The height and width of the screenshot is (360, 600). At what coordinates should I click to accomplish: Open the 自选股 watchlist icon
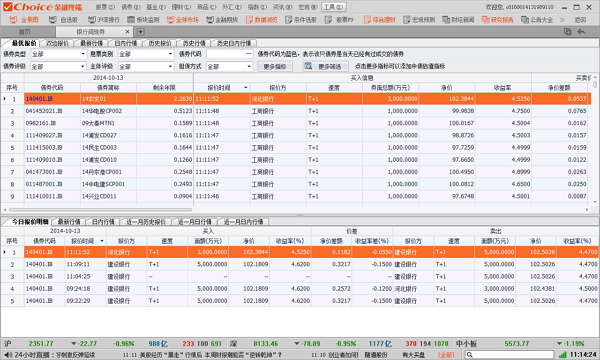(x=52, y=20)
